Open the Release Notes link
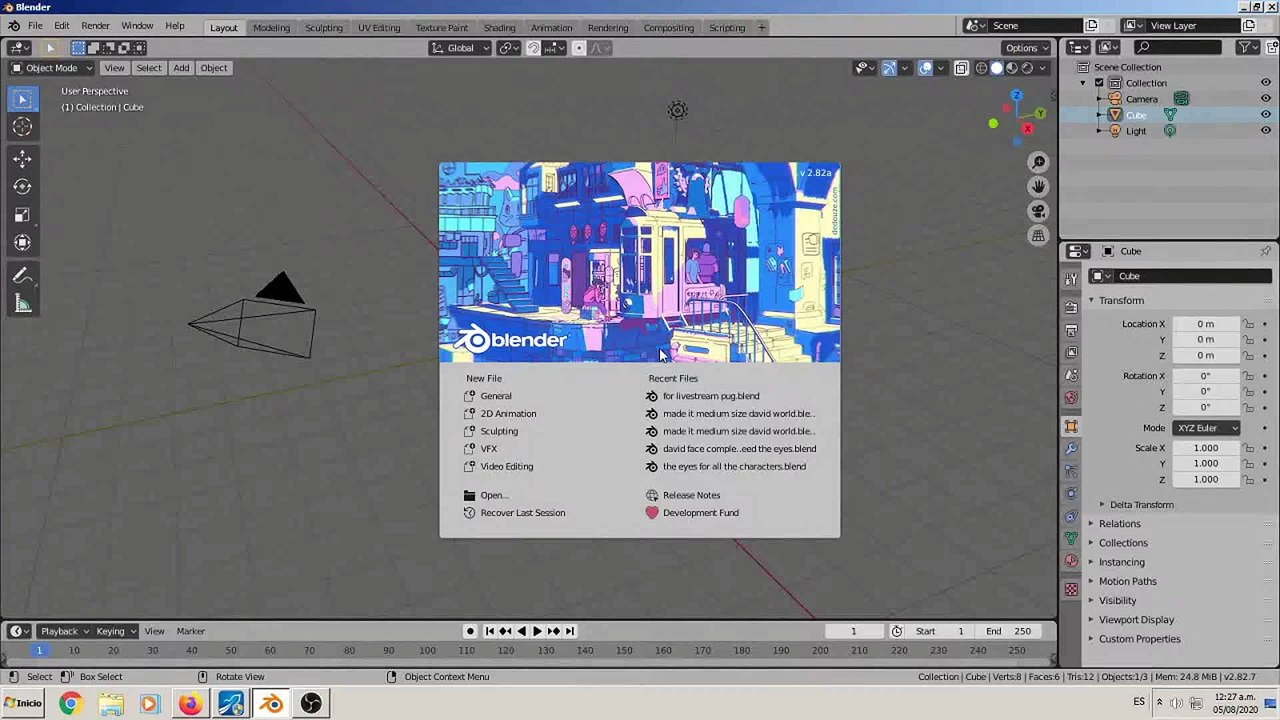Screen dimensions: 1280x720 click(x=691, y=495)
